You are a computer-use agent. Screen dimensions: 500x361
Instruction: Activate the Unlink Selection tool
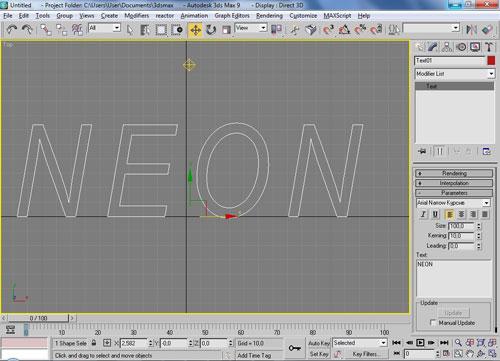61,30
